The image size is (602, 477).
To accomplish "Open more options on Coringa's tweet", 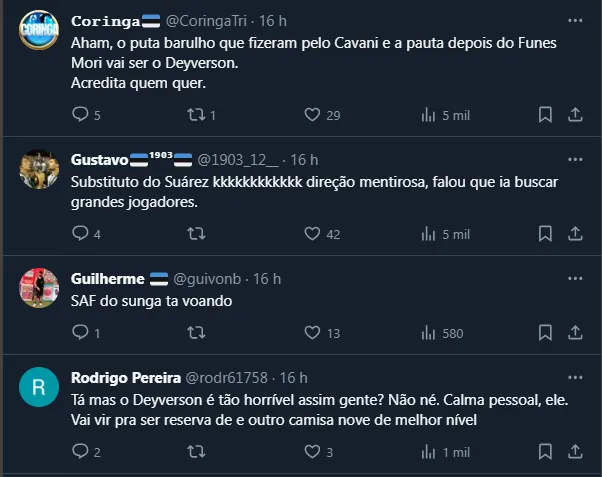I will [577, 20].
